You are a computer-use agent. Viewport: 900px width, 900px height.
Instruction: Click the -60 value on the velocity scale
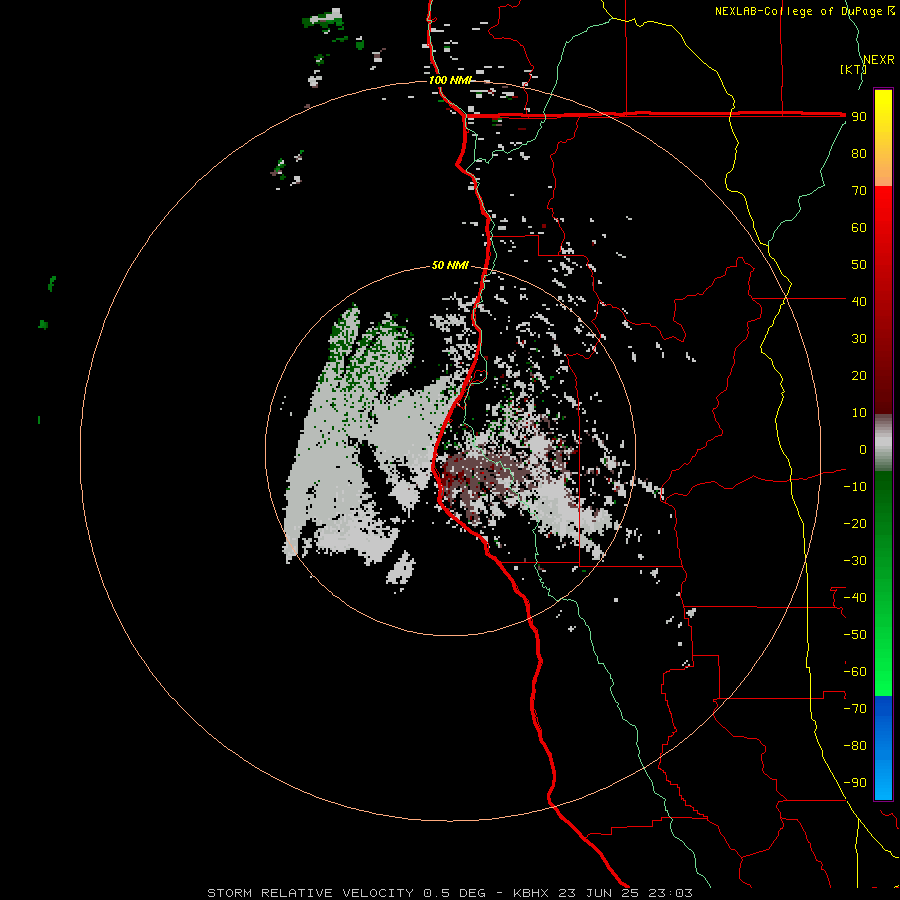(855, 672)
